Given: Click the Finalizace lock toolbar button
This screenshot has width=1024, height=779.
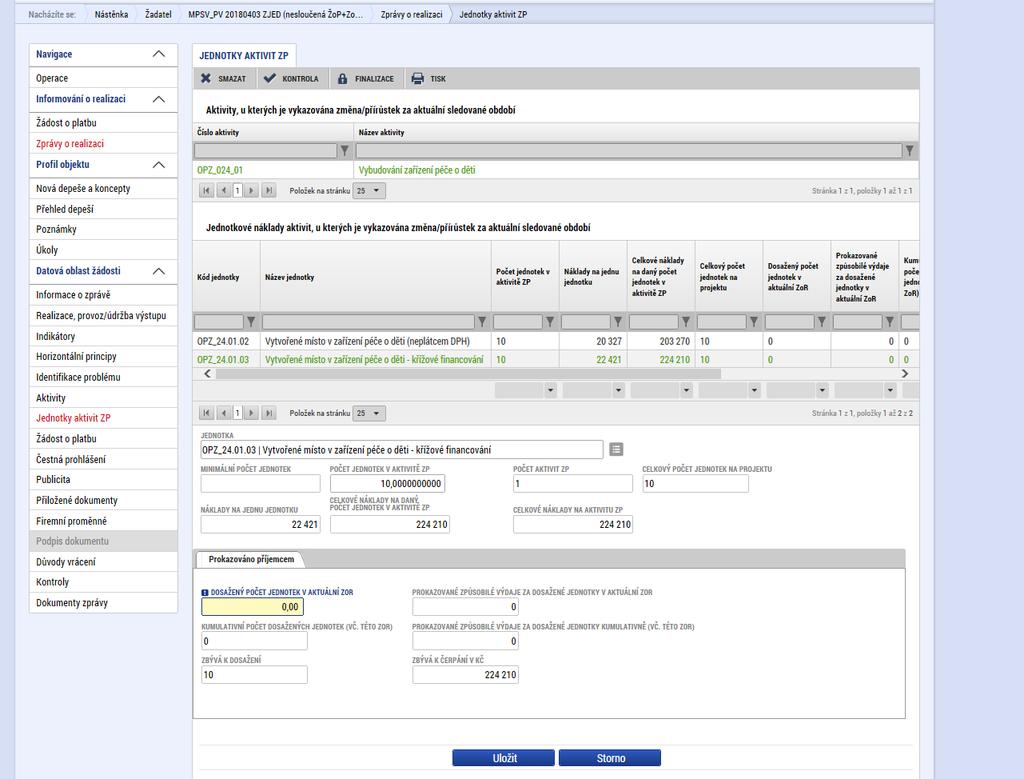Looking at the screenshot, I should coord(366,78).
